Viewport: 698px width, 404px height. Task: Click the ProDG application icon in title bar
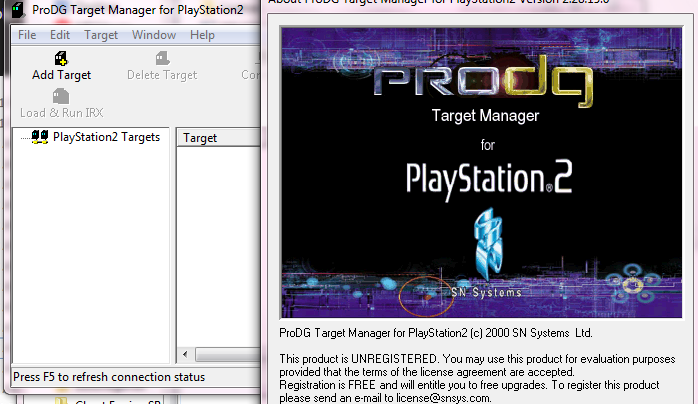(x=18, y=10)
